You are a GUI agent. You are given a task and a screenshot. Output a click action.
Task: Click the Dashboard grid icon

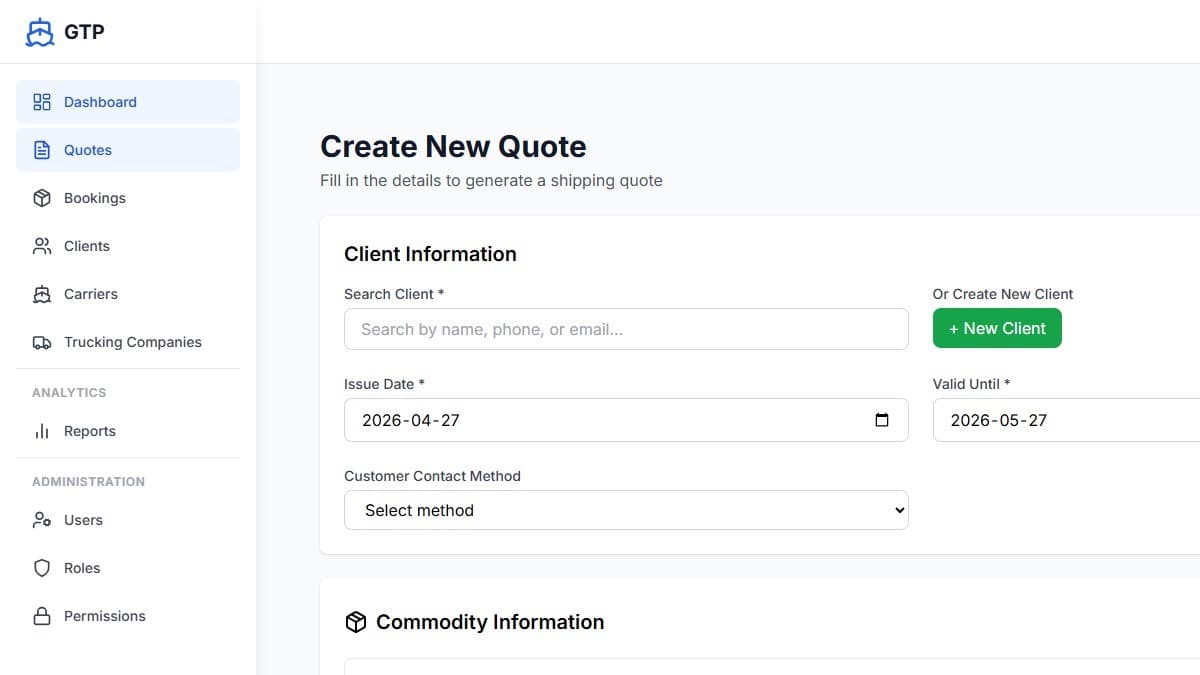click(x=42, y=102)
